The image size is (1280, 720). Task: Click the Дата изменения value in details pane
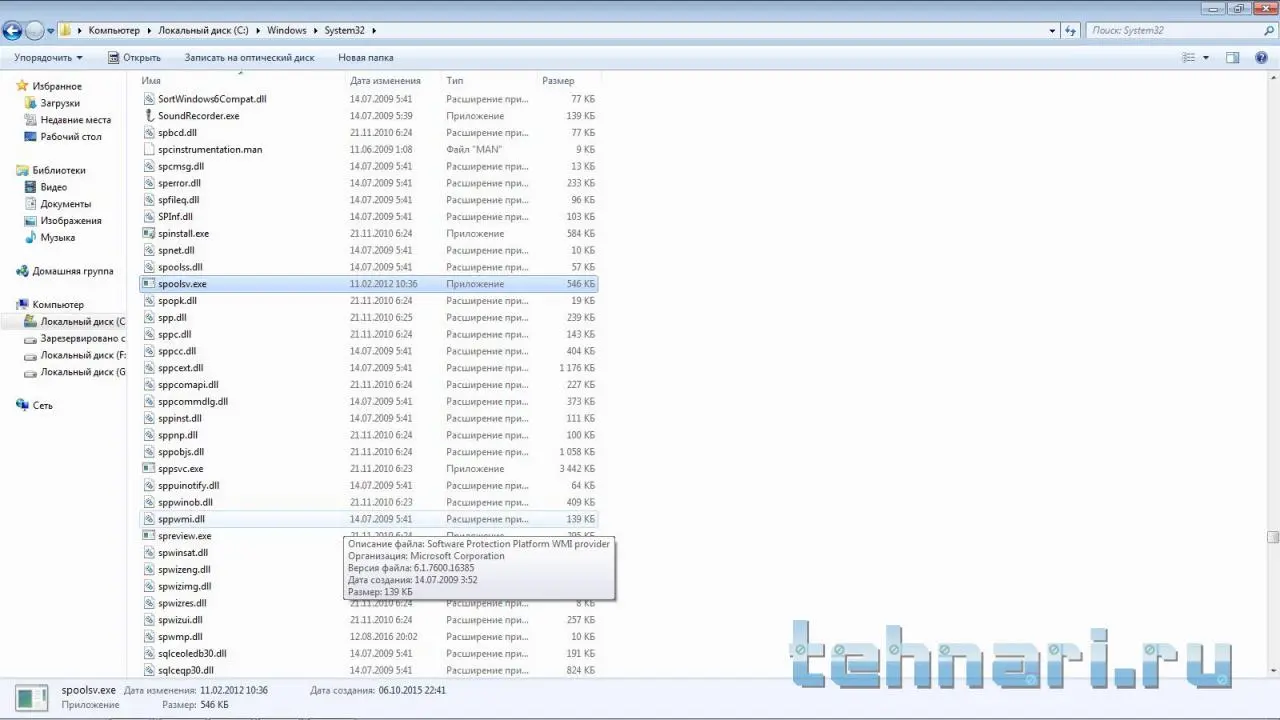(x=234, y=690)
